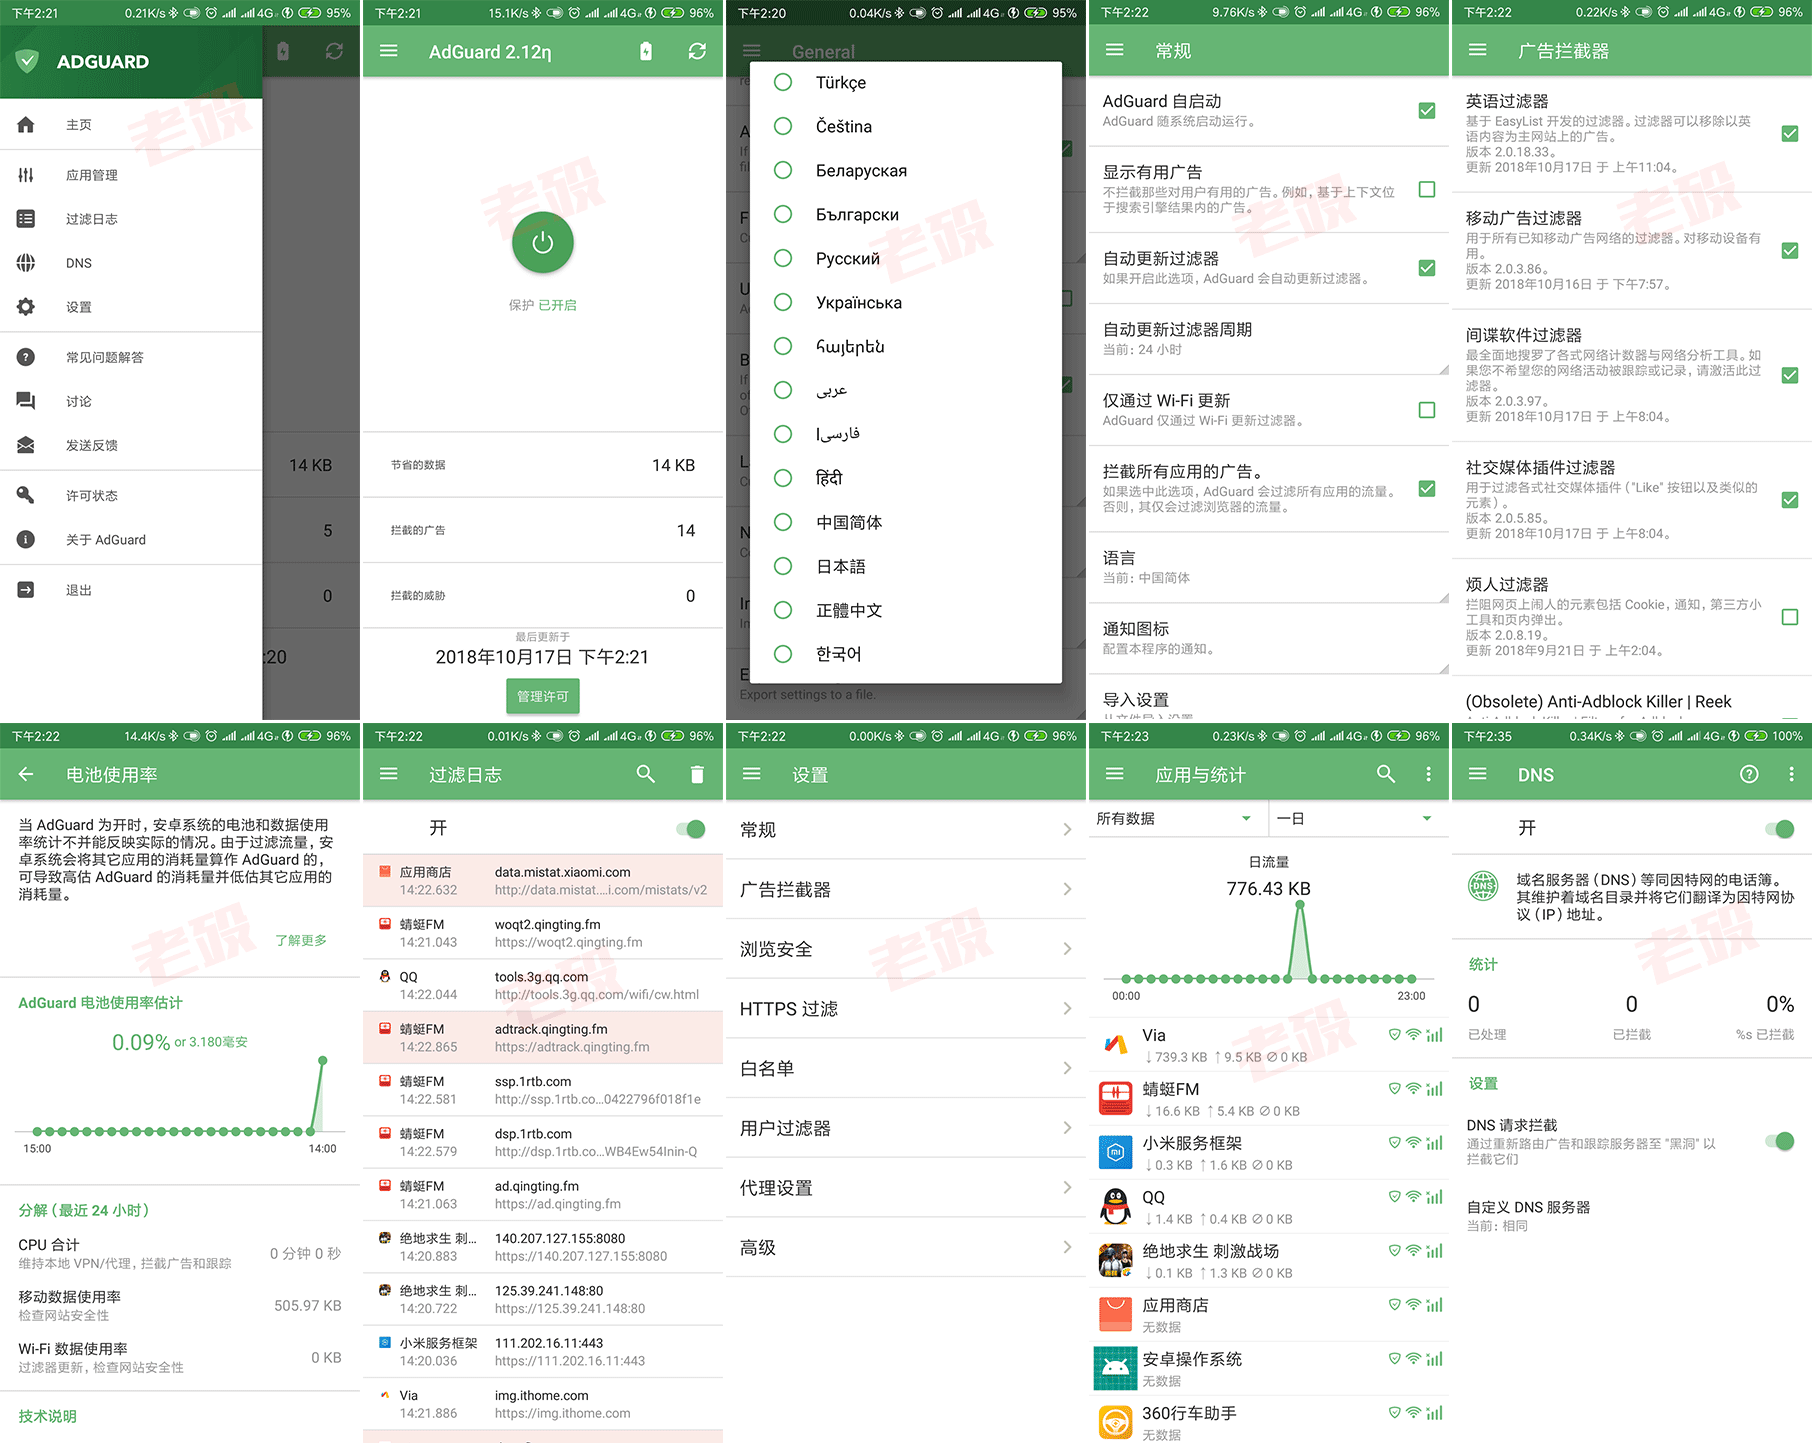Open 语言 language setting
The image size is (1812, 1443).
tap(1268, 567)
